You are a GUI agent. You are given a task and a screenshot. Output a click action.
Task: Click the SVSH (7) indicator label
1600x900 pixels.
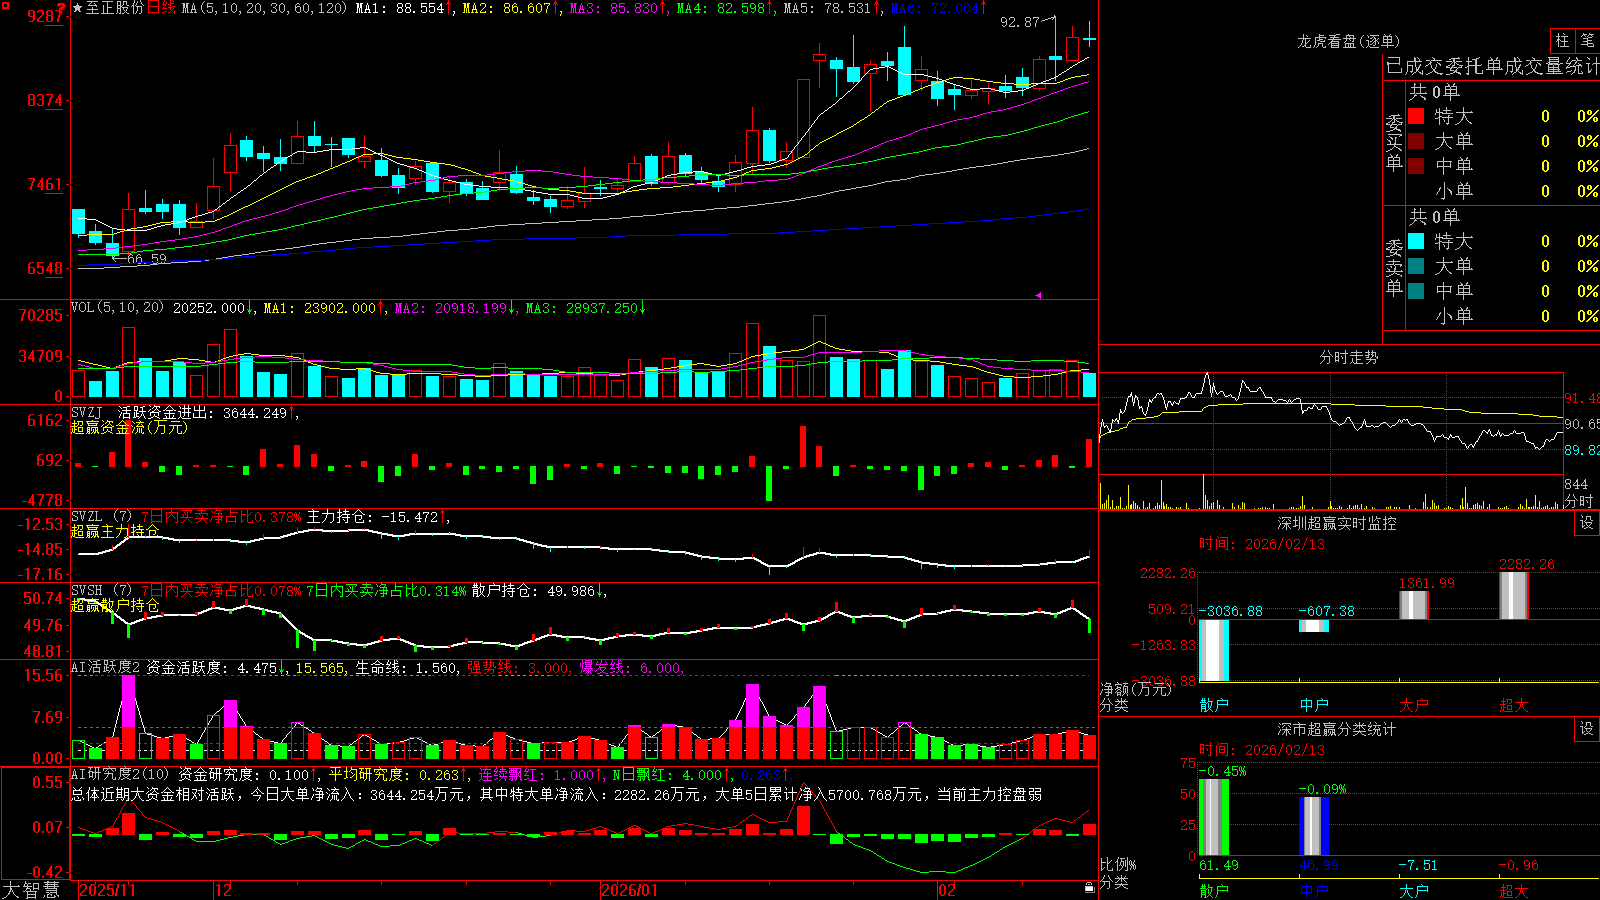click(101, 591)
